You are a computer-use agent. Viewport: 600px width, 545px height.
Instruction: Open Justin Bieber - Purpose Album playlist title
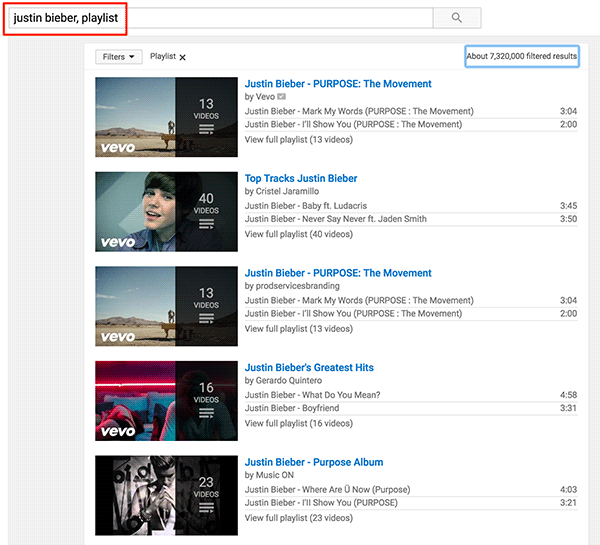point(314,462)
